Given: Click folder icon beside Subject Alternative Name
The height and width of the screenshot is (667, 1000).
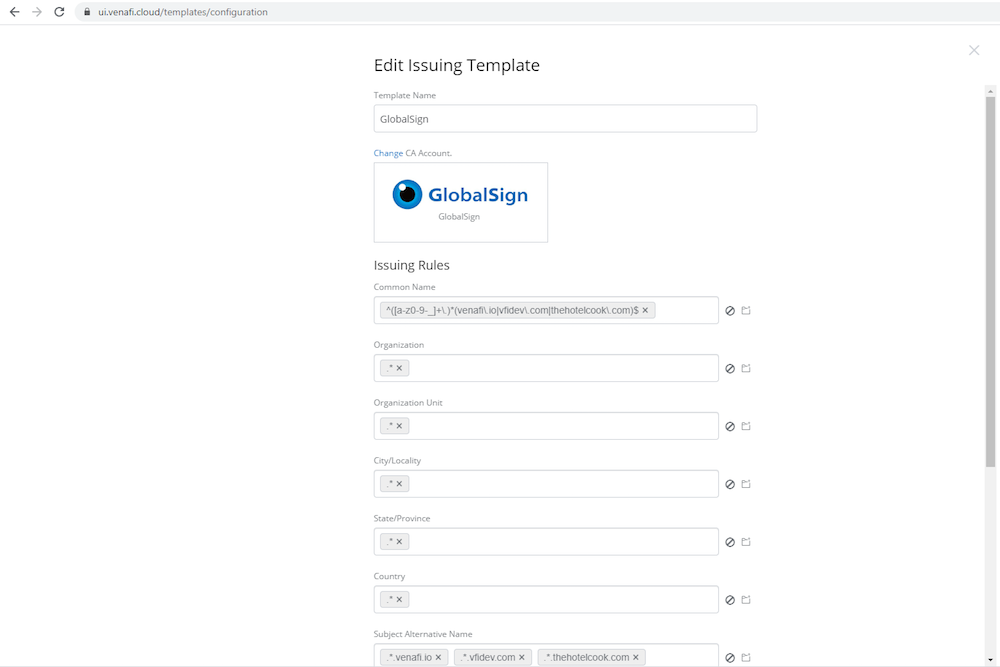Looking at the screenshot, I should (x=746, y=657).
